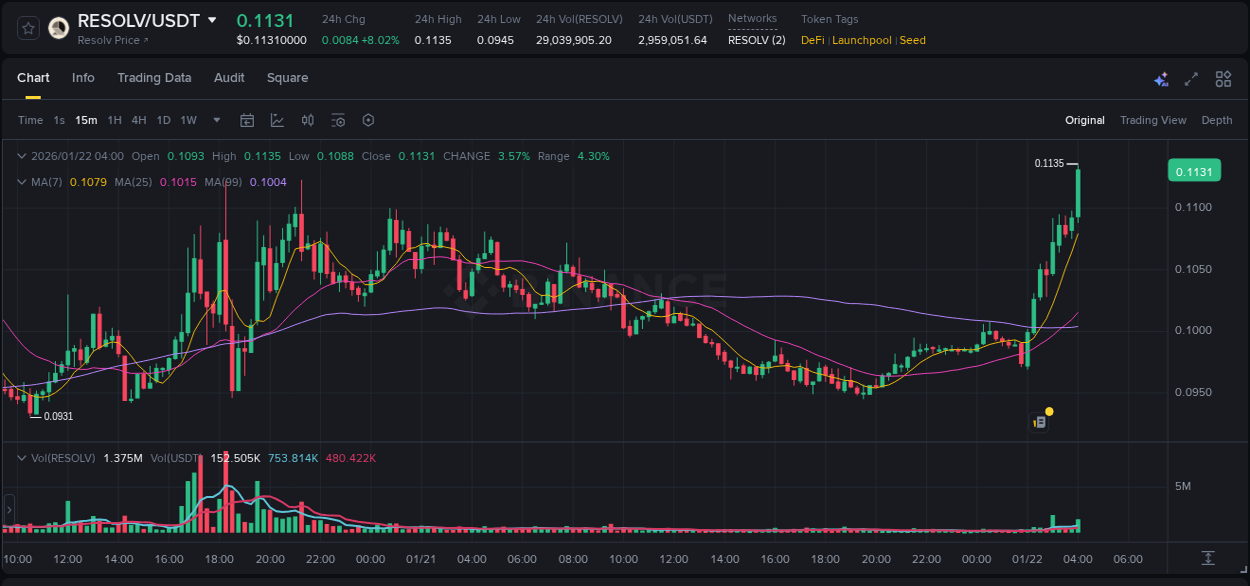Click the calendar go-to-date icon

point(247,120)
